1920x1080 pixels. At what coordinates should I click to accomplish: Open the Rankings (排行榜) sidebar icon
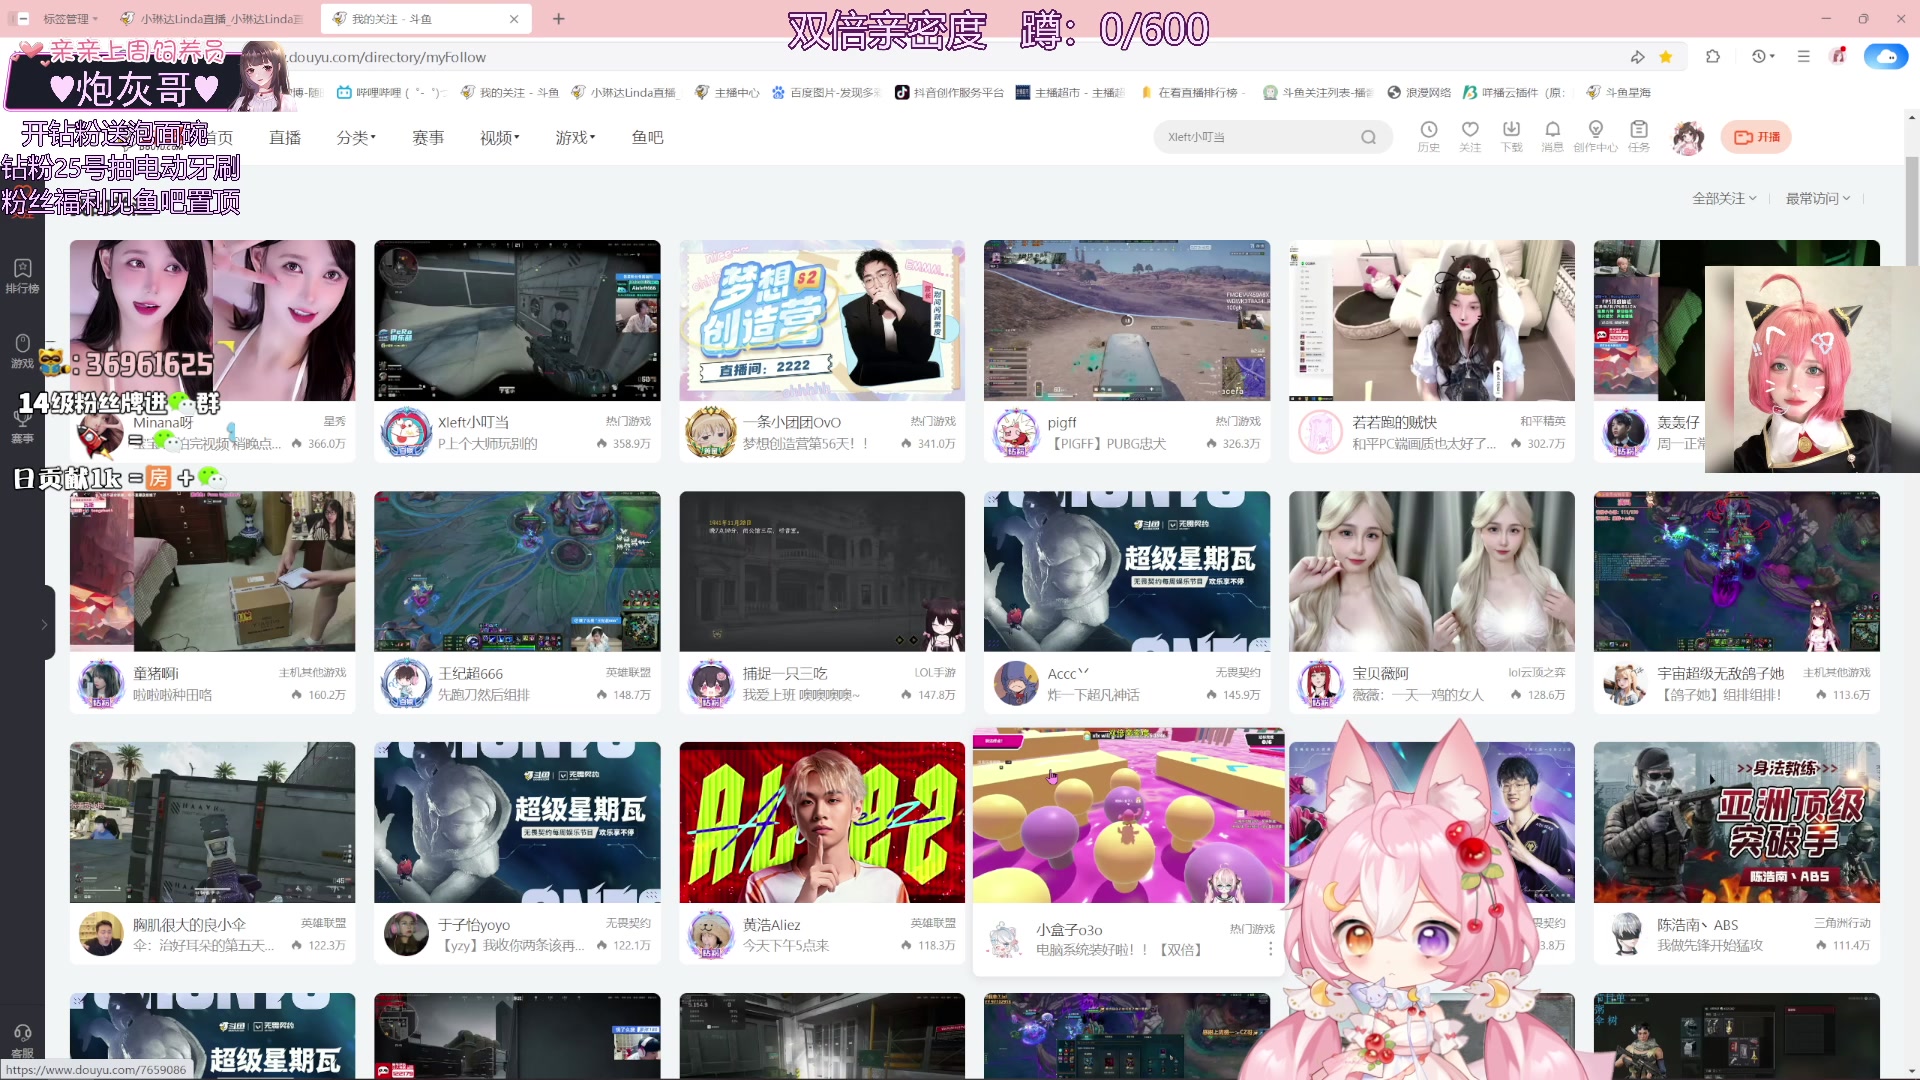point(23,275)
